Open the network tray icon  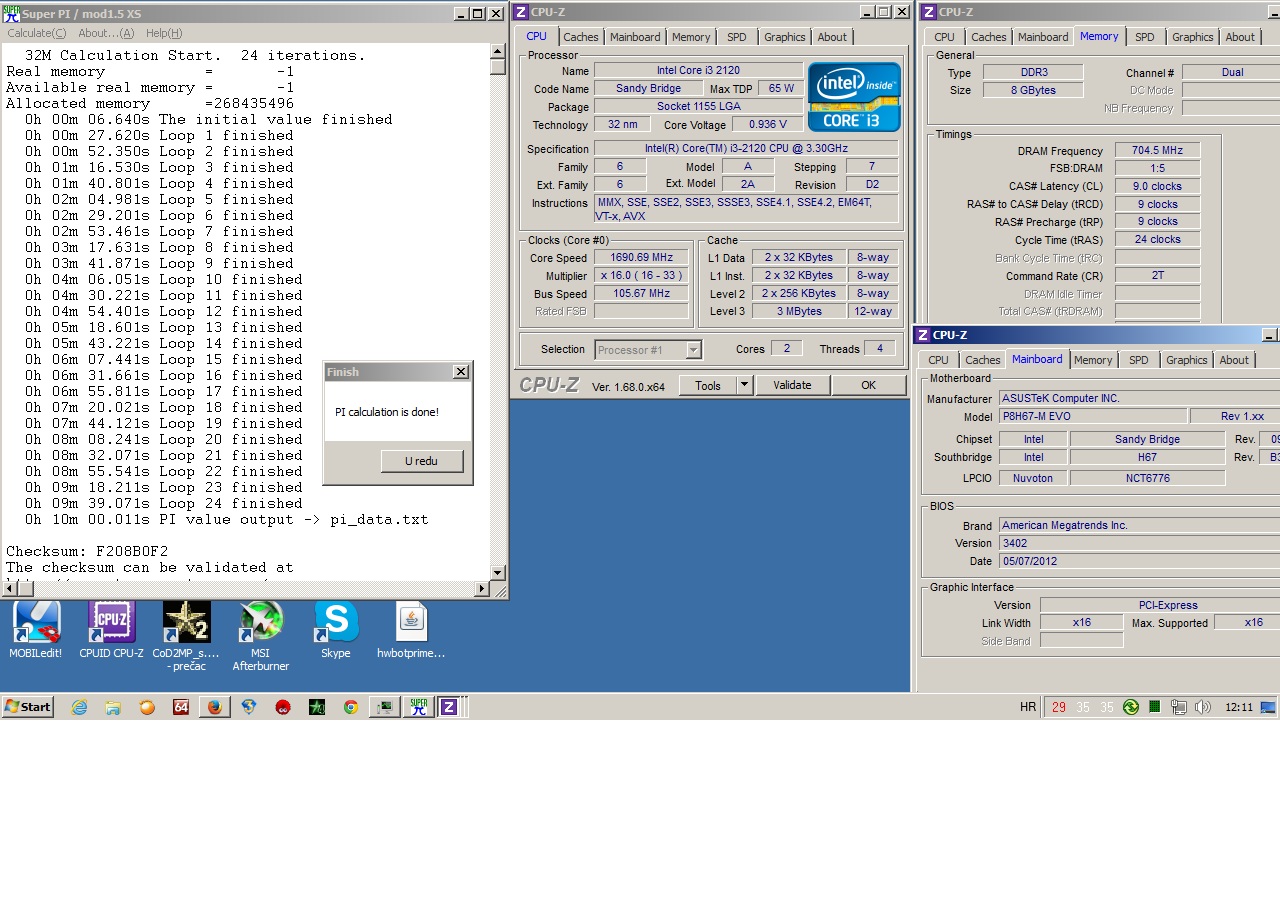click(1179, 707)
